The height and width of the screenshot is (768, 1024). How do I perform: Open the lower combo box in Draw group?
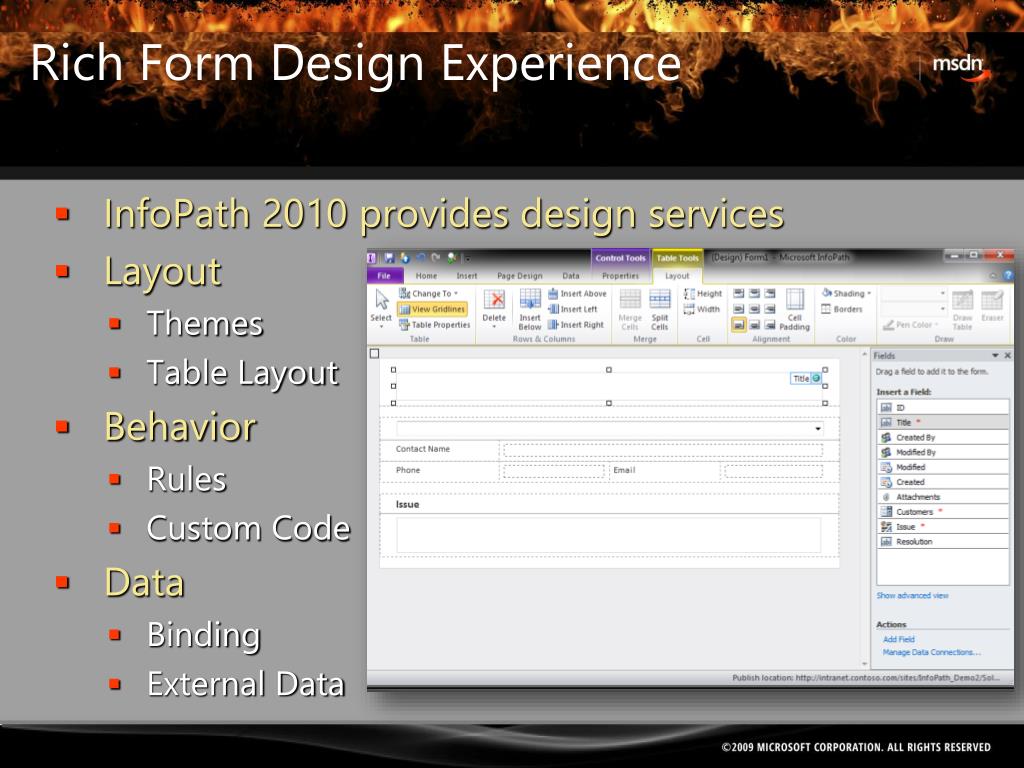point(914,309)
